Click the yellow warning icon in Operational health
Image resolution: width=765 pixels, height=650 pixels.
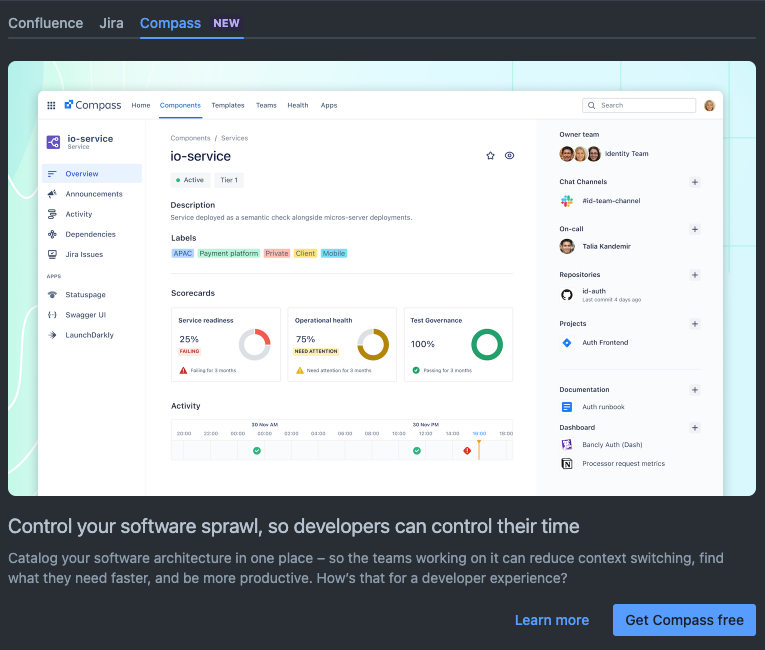tap(300, 370)
